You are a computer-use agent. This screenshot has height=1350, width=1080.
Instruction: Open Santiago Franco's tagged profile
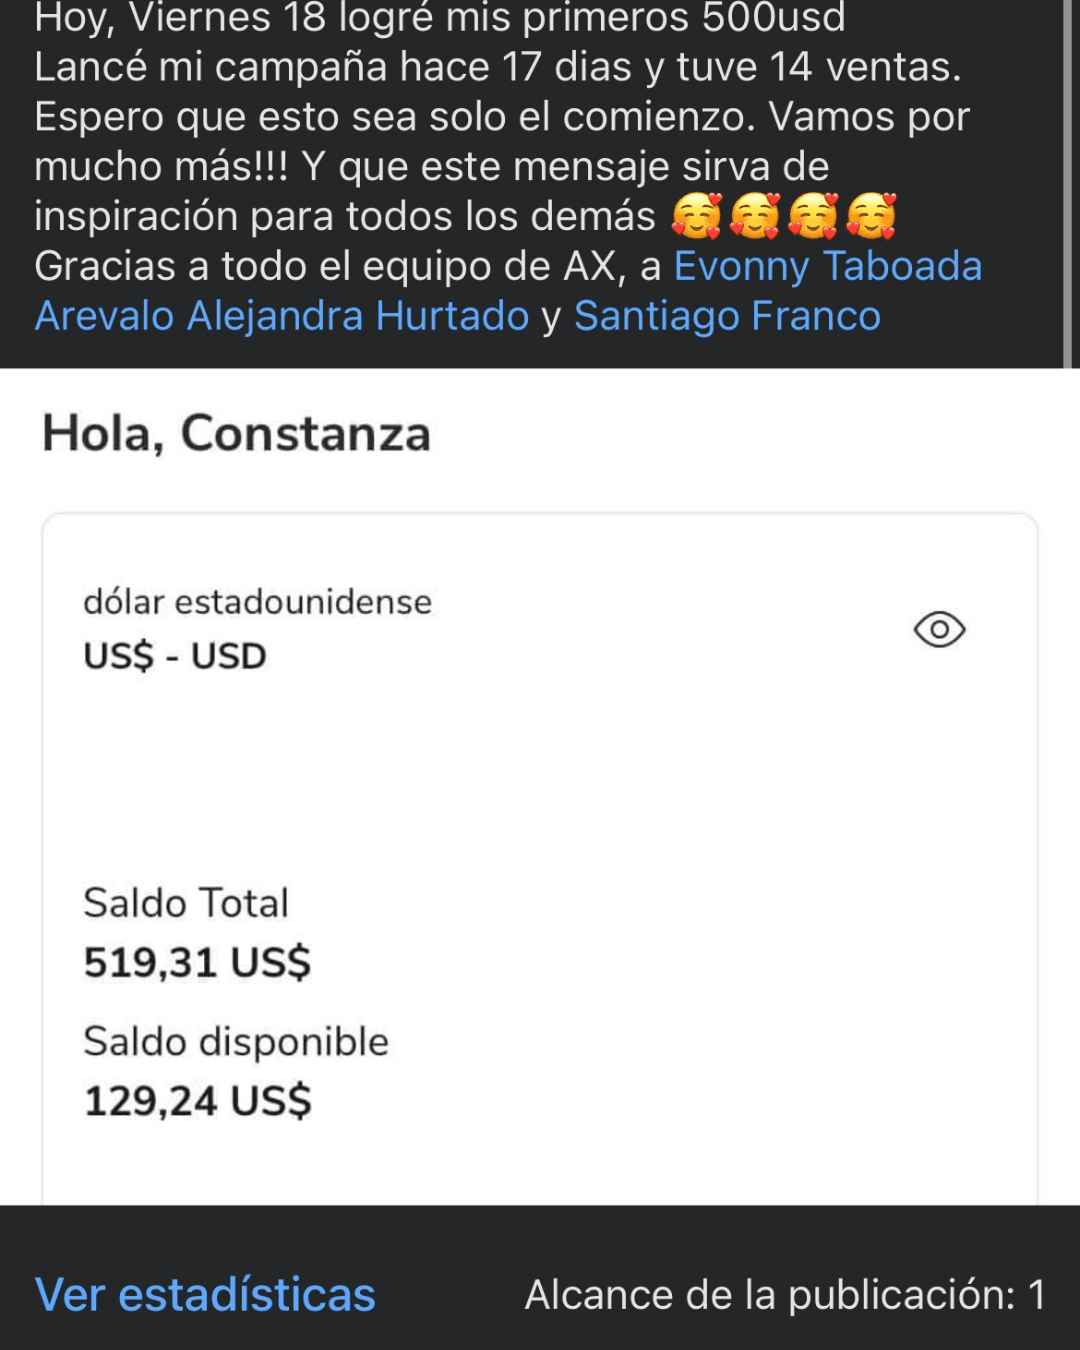click(x=727, y=317)
